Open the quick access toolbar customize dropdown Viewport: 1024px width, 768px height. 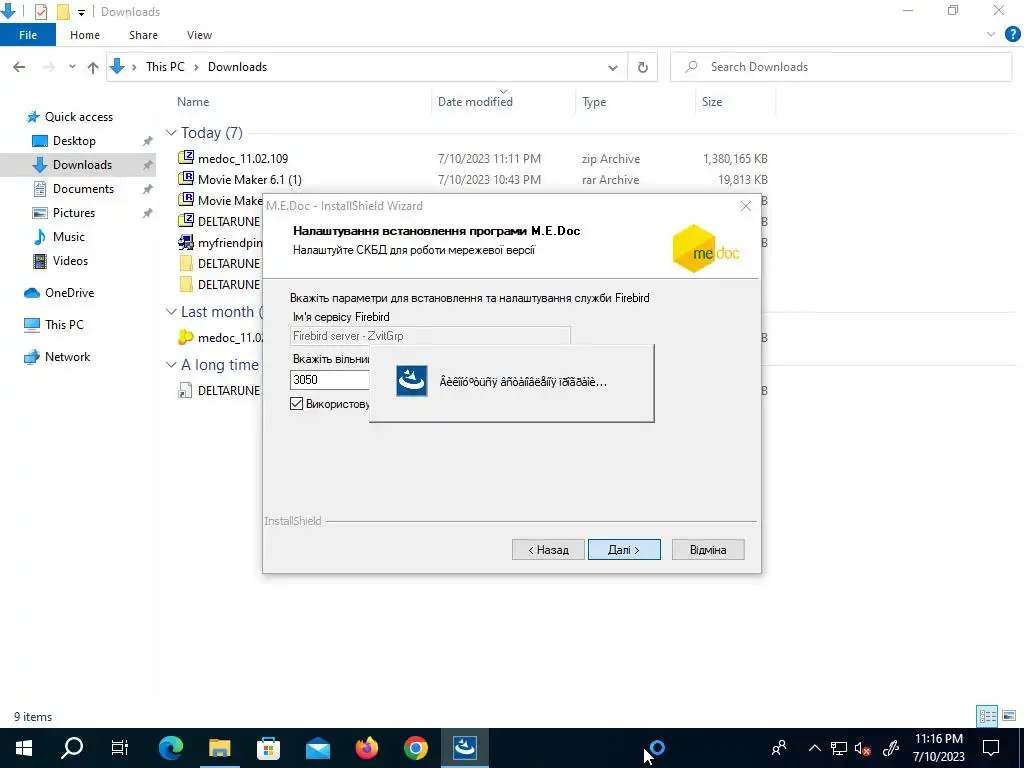pyautogui.click(x=81, y=12)
